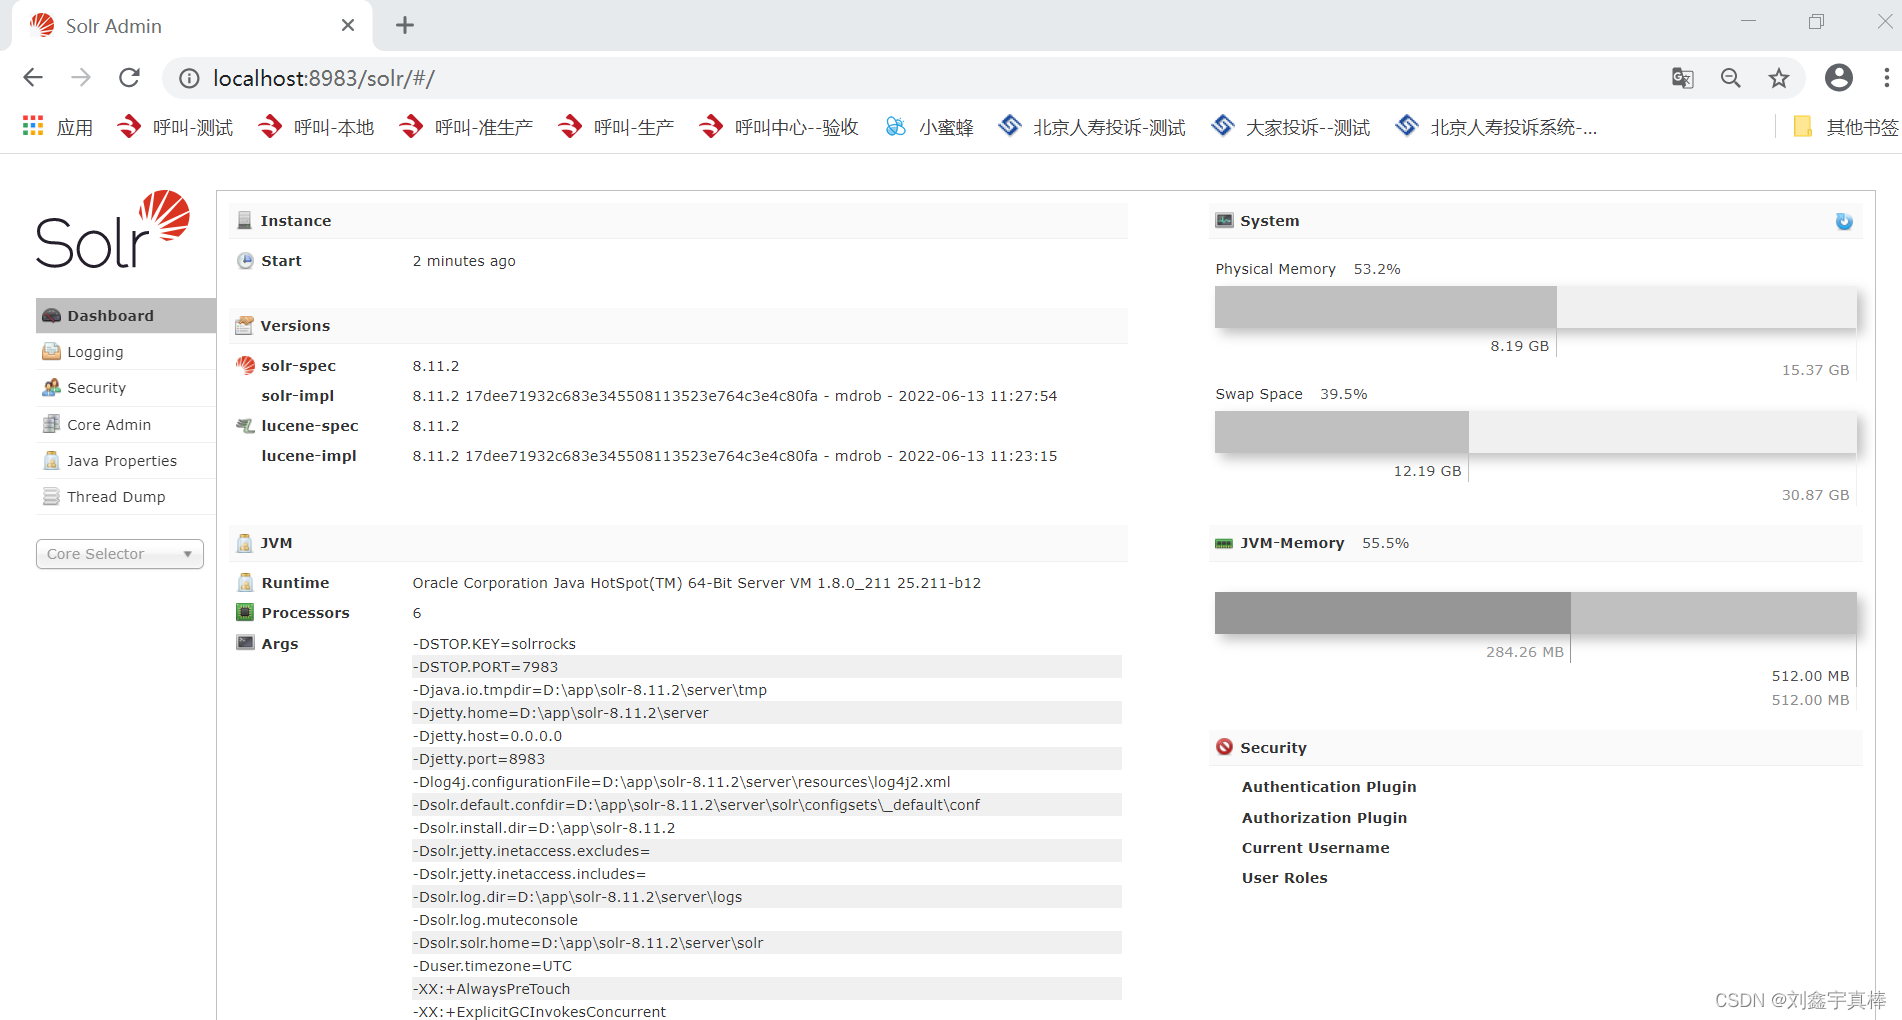Screen dimensions: 1902x1020
Task: Select the 284.26 MB memory value
Action: coord(1524,652)
